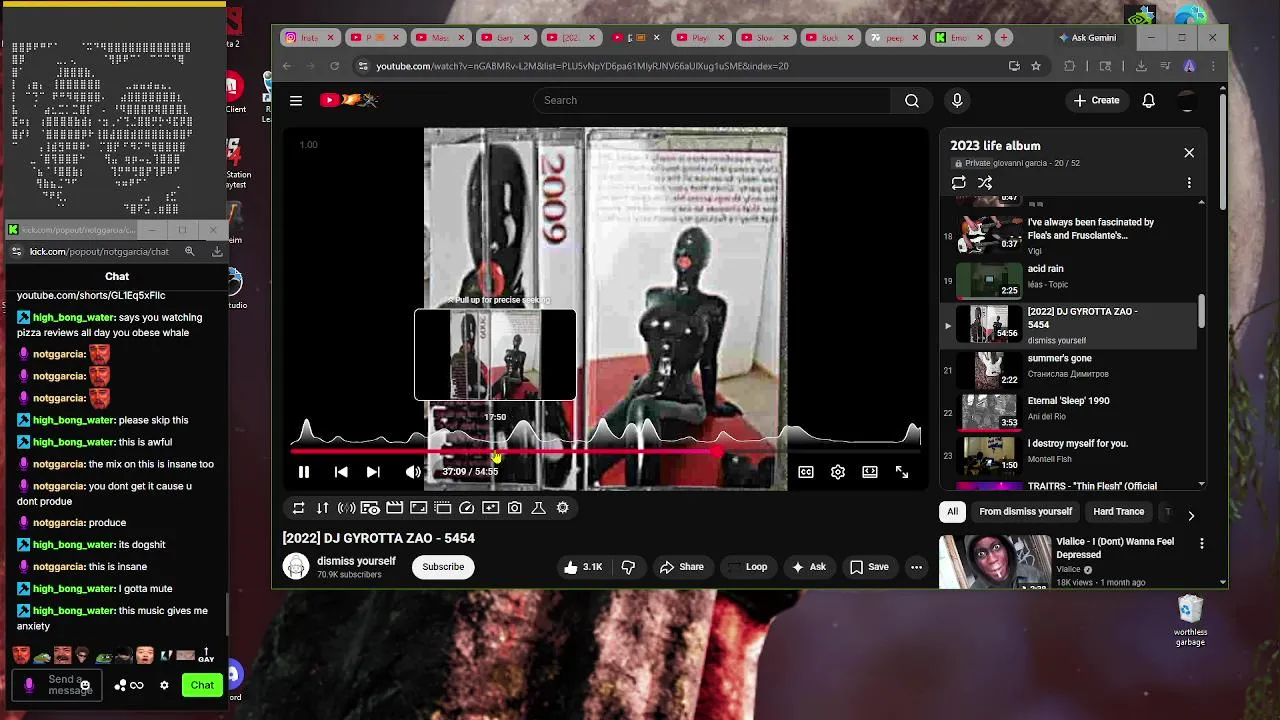The height and width of the screenshot is (720, 1280).
Task: Share this video
Action: pos(681,567)
